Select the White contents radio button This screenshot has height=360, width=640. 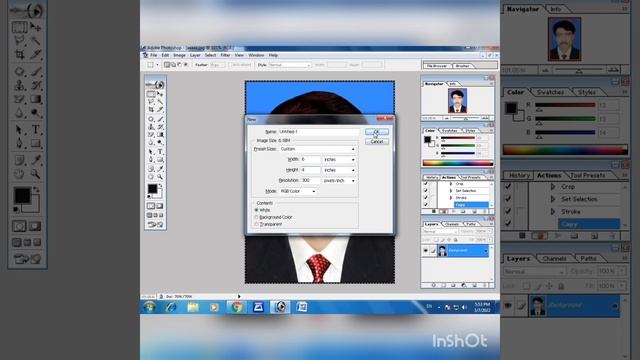tap(257, 210)
